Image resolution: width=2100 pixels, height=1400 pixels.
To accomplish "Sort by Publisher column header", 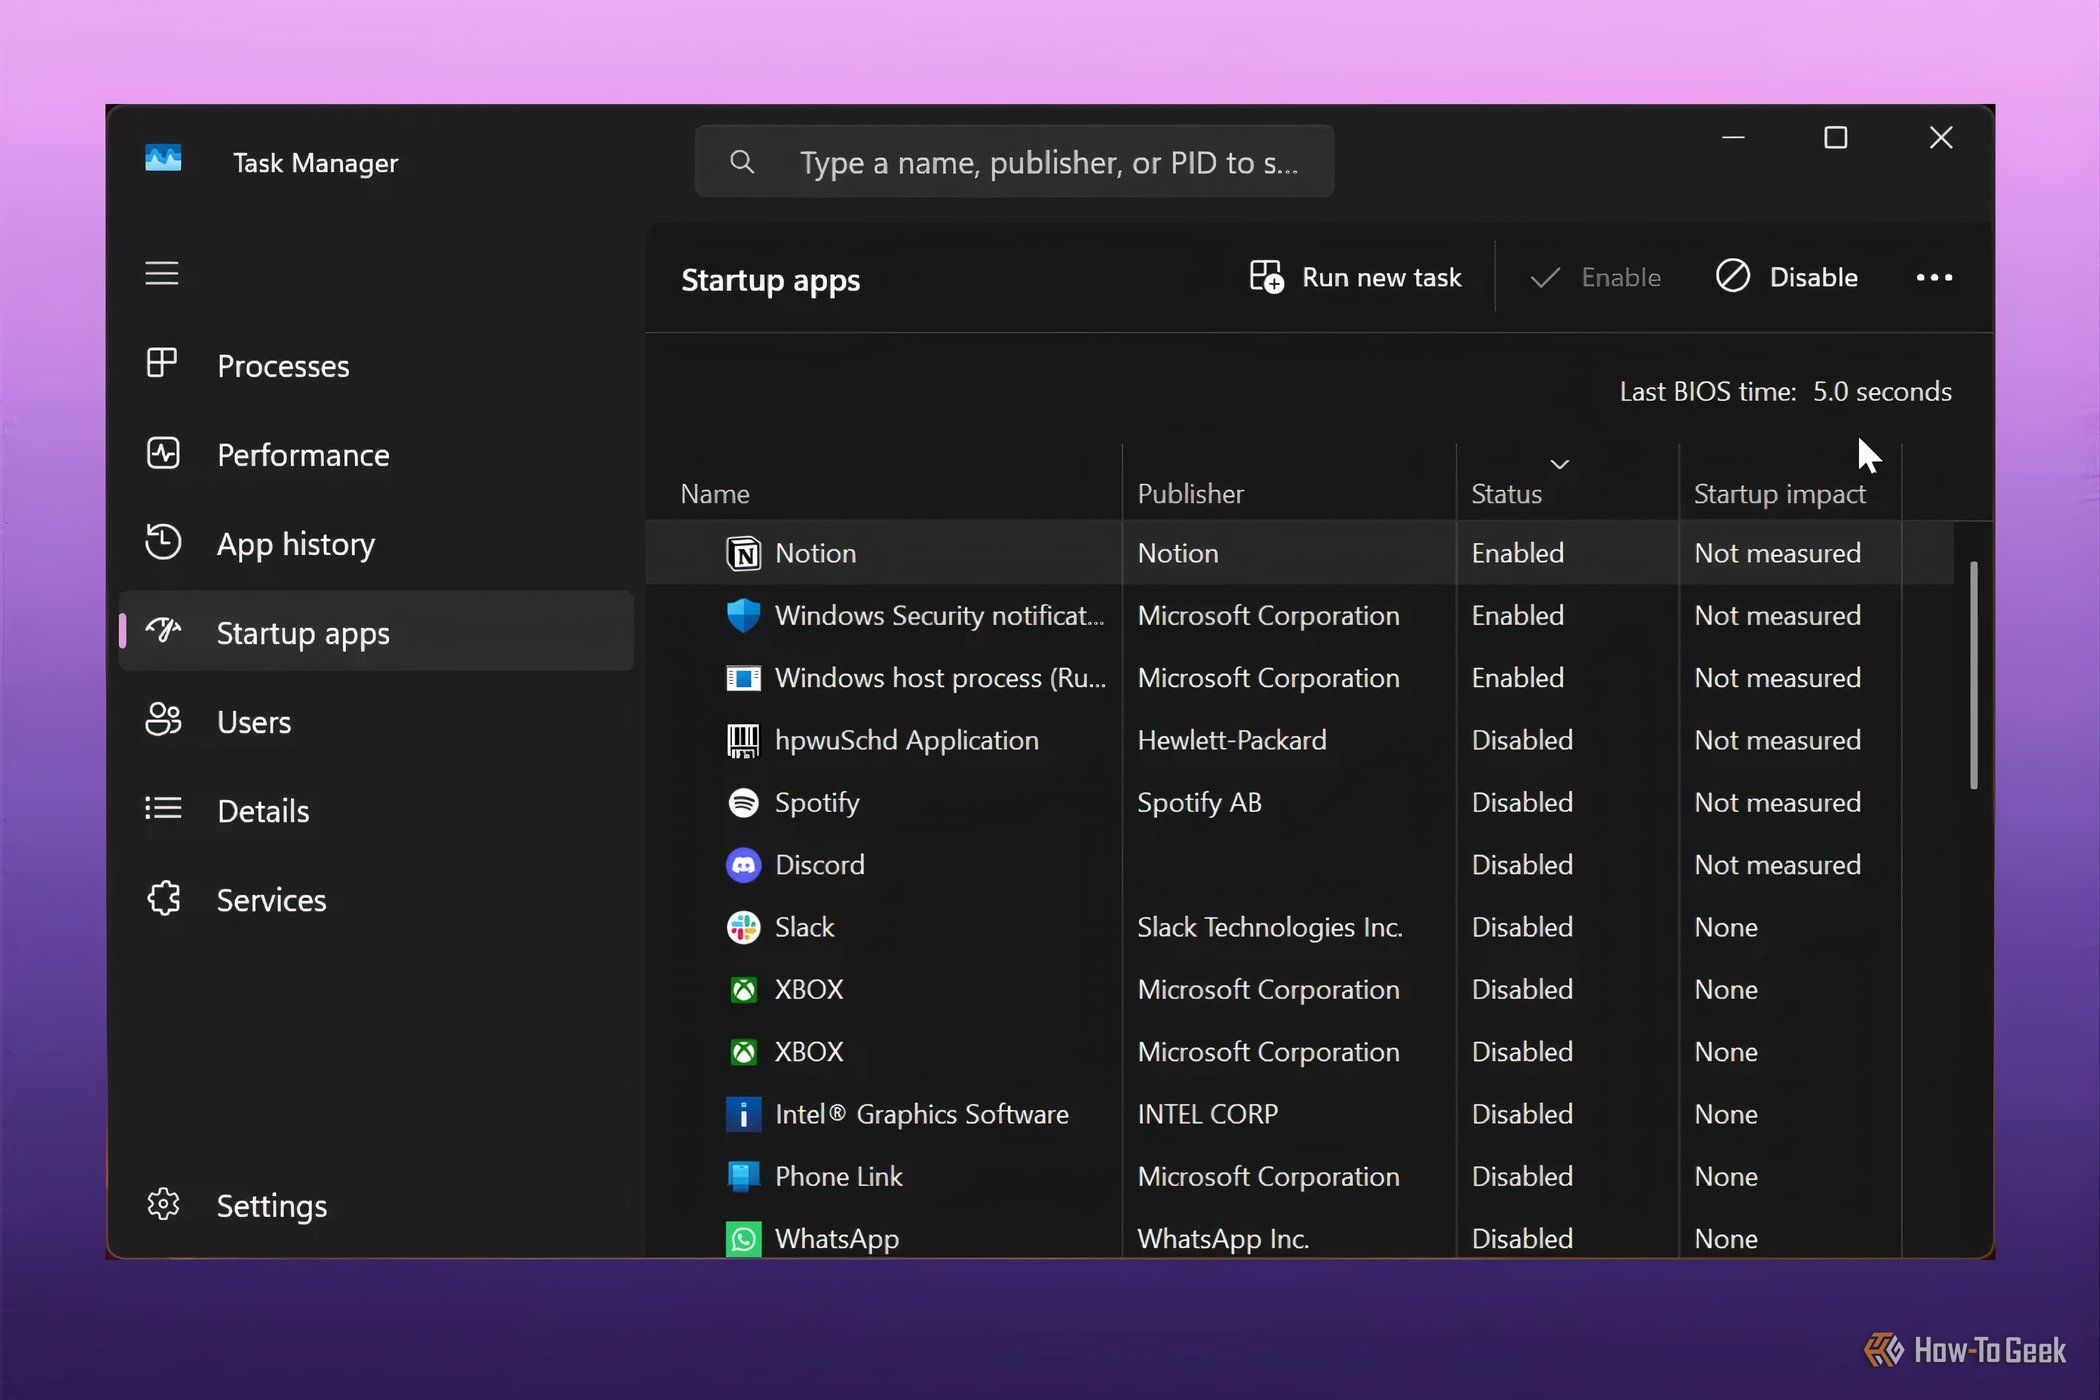I will pos(1190,493).
